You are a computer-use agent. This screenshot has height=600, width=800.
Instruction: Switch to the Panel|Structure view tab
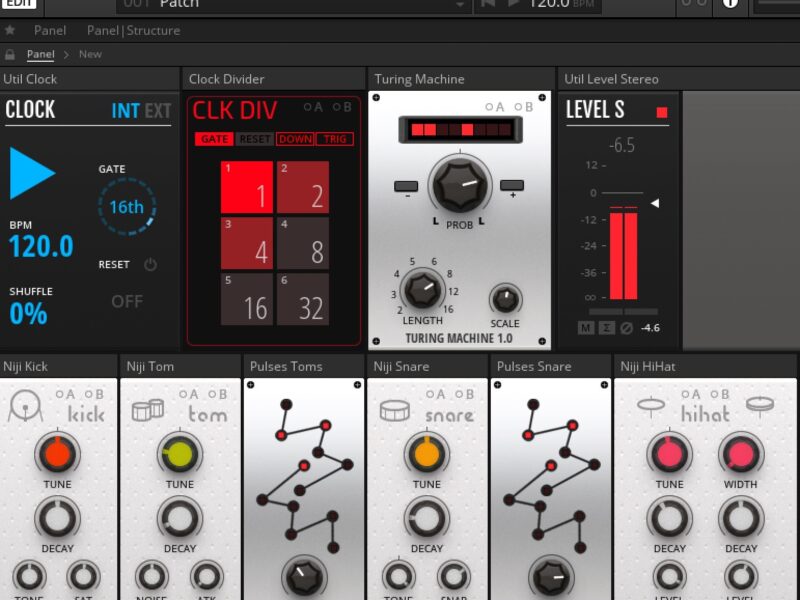click(133, 30)
